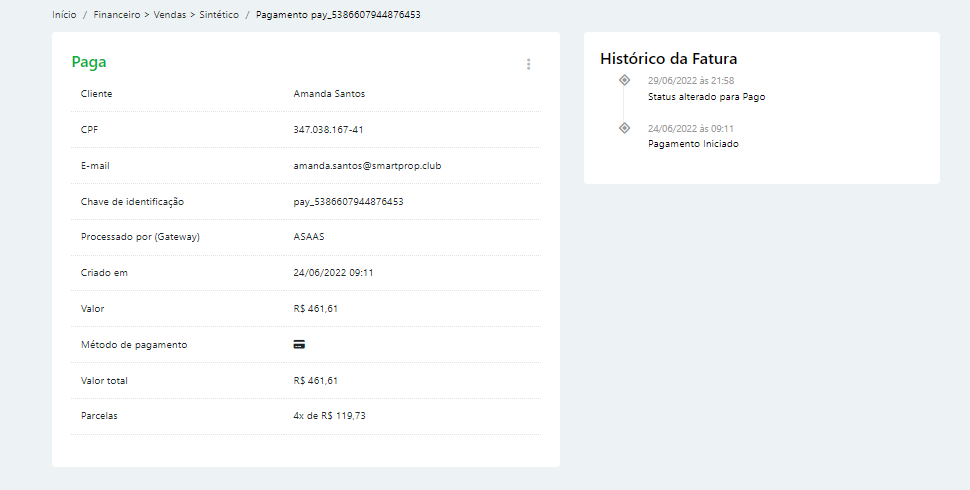
Task: Click the Pagamento Iniciado history entry
Action: (x=693, y=144)
